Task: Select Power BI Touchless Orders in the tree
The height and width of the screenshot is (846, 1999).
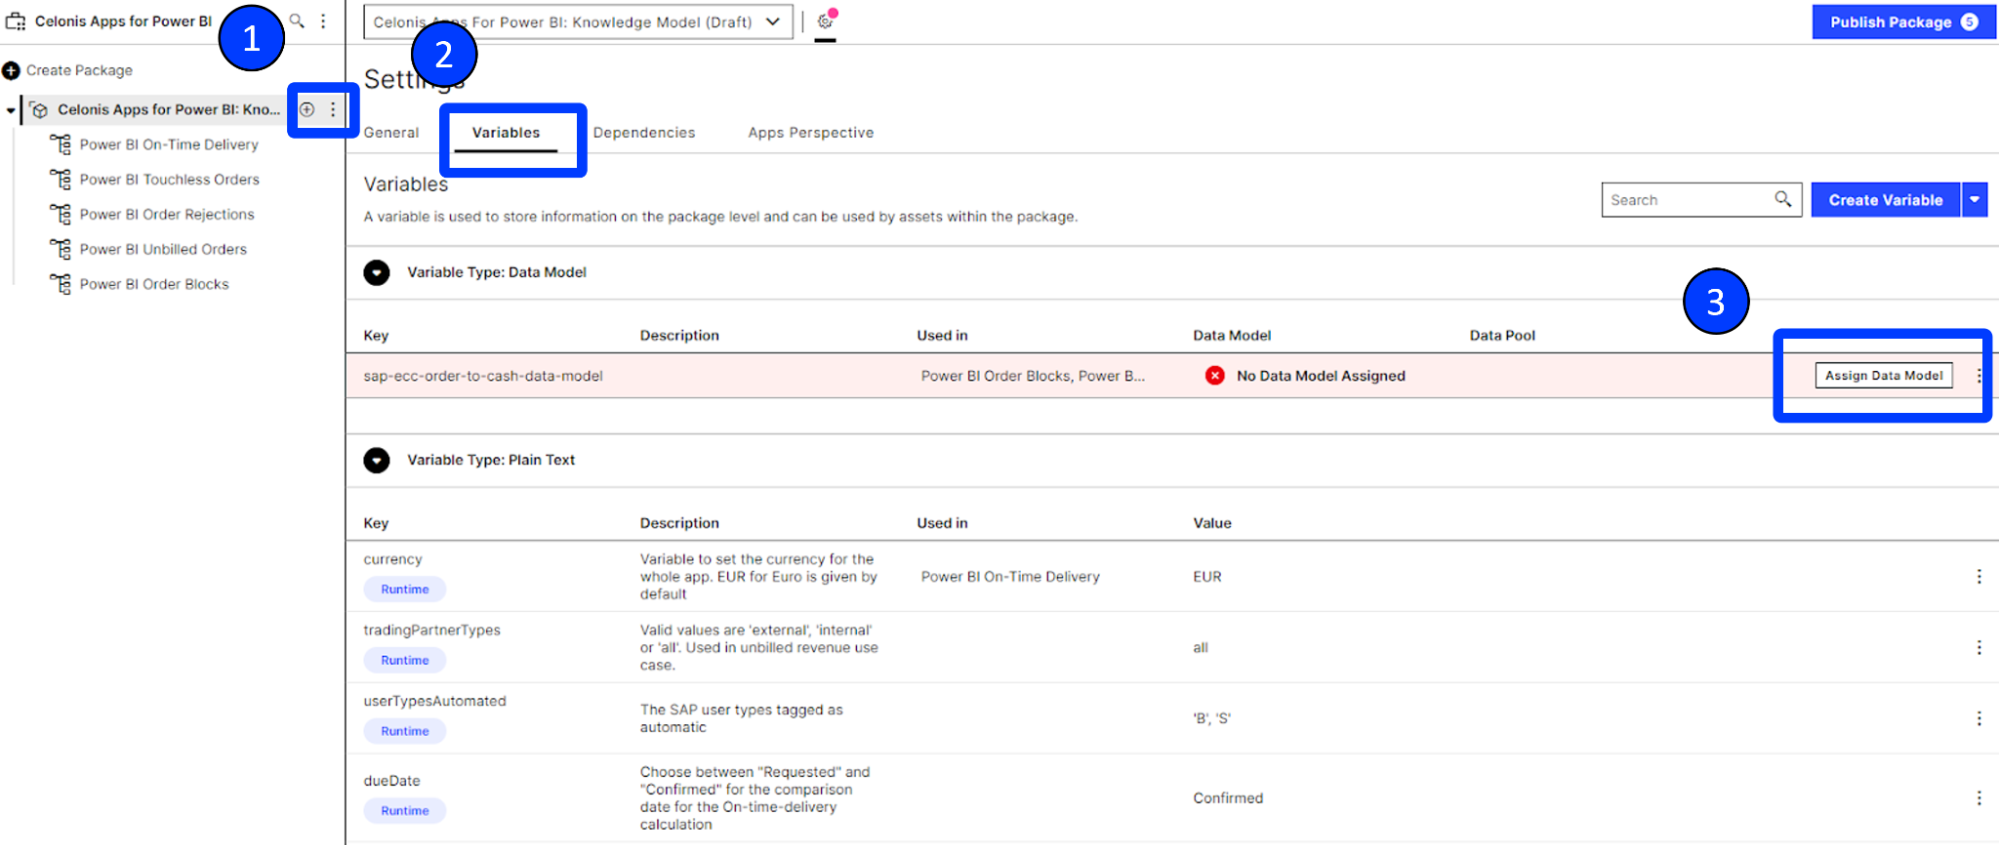Action: click(x=169, y=179)
